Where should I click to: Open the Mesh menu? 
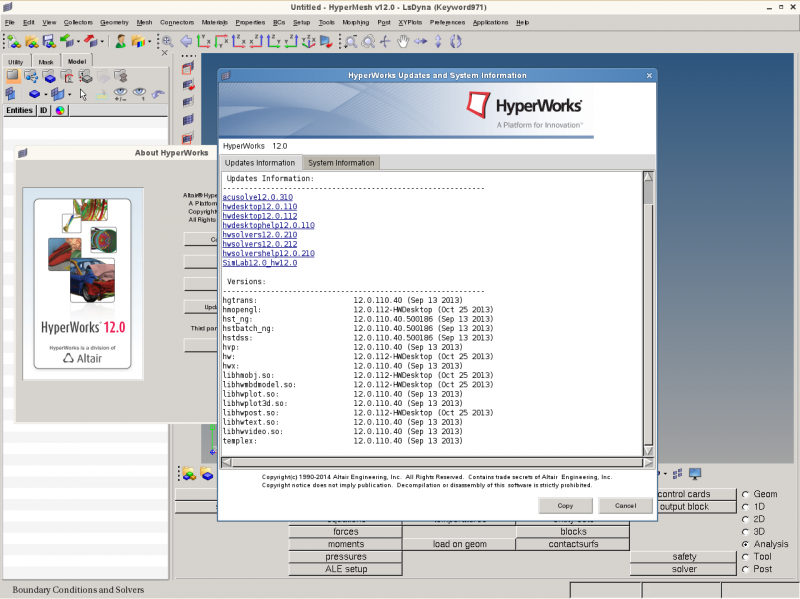click(x=144, y=21)
